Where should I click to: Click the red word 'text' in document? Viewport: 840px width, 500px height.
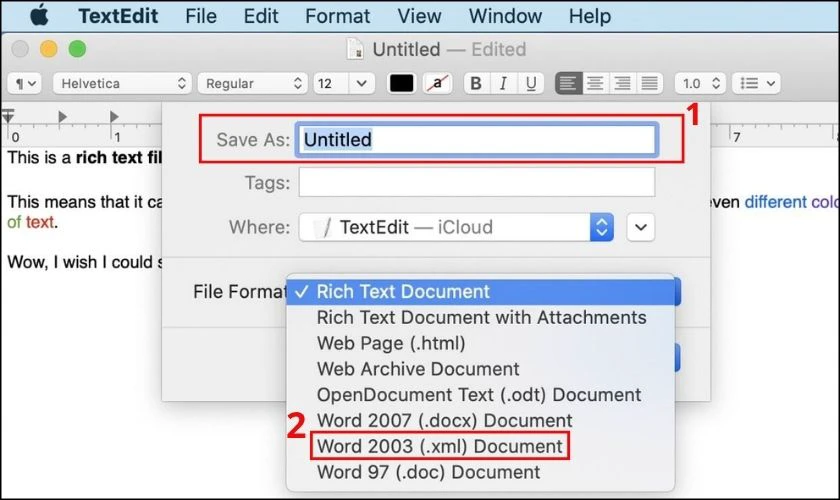(40, 222)
